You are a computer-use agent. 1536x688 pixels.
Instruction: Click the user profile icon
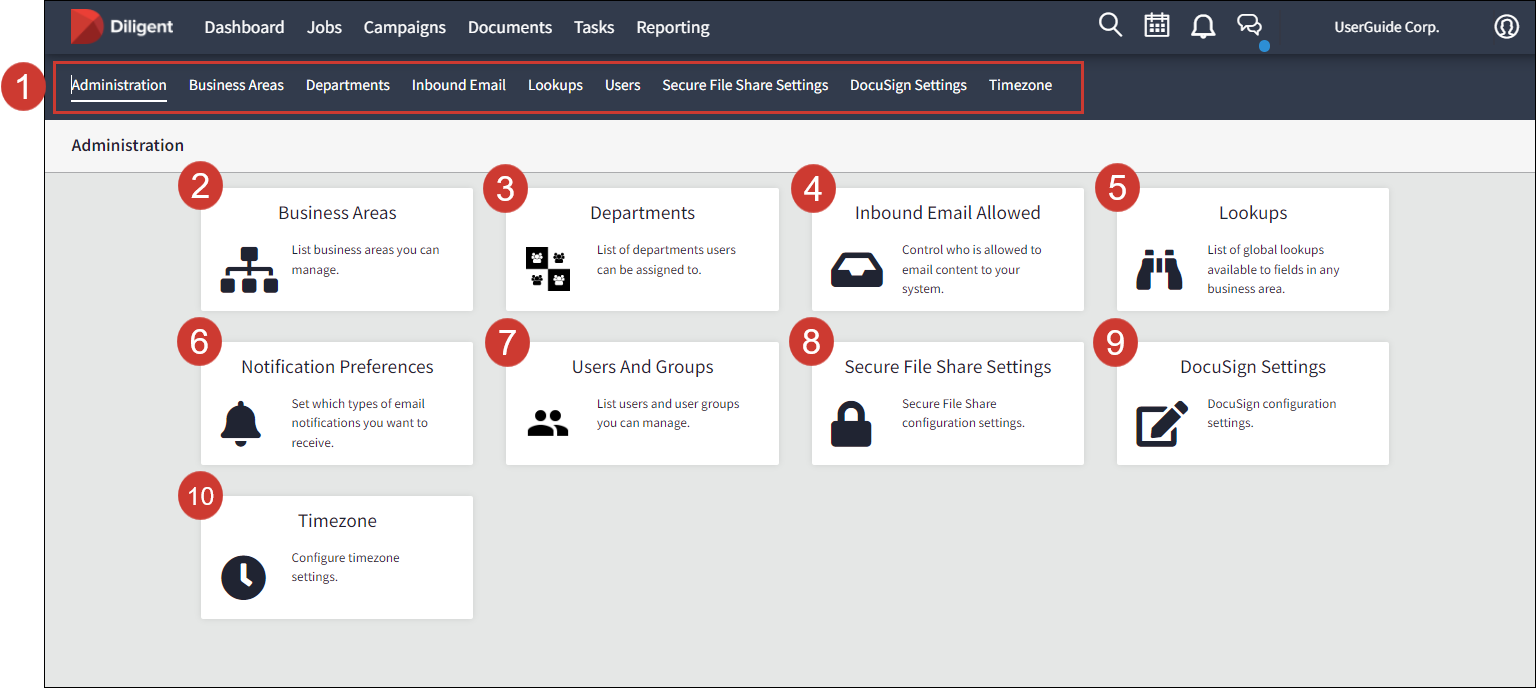tap(1506, 27)
